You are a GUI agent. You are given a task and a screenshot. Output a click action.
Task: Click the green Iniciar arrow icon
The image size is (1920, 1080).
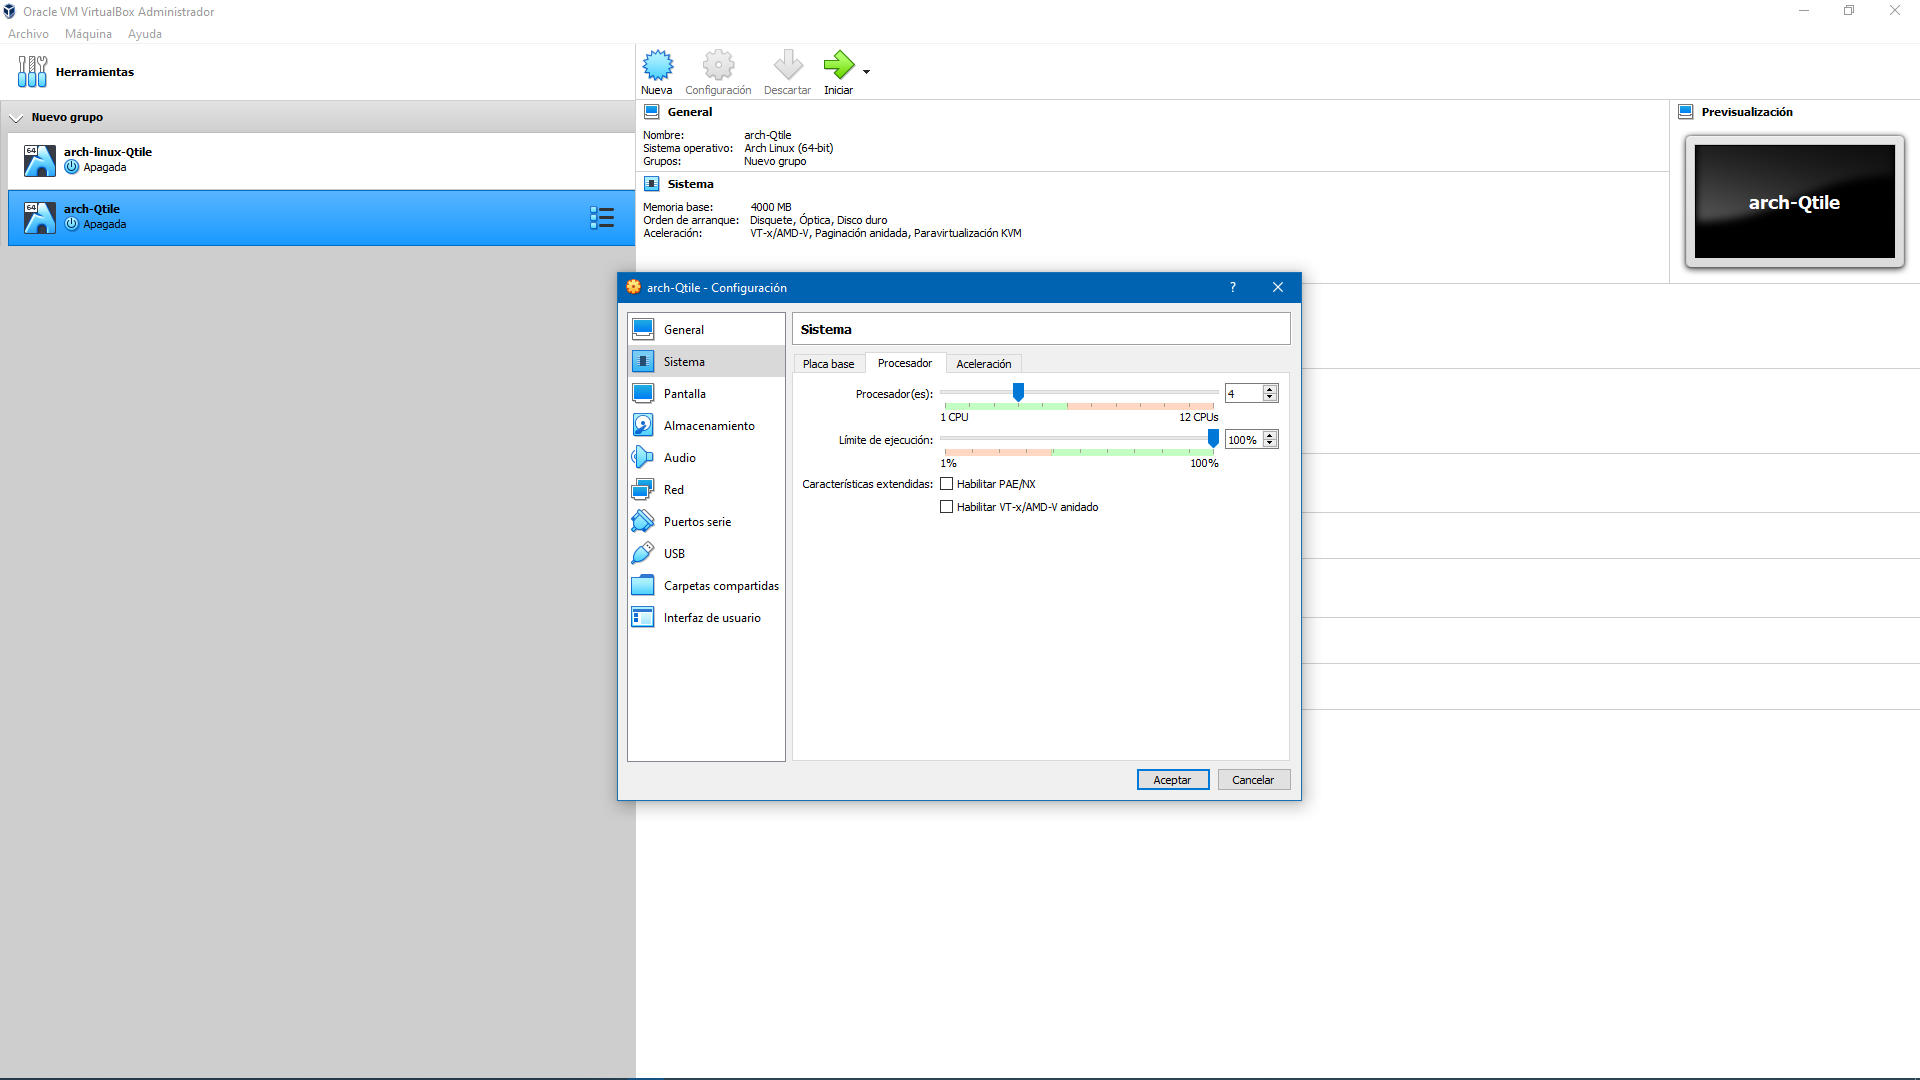tap(838, 66)
